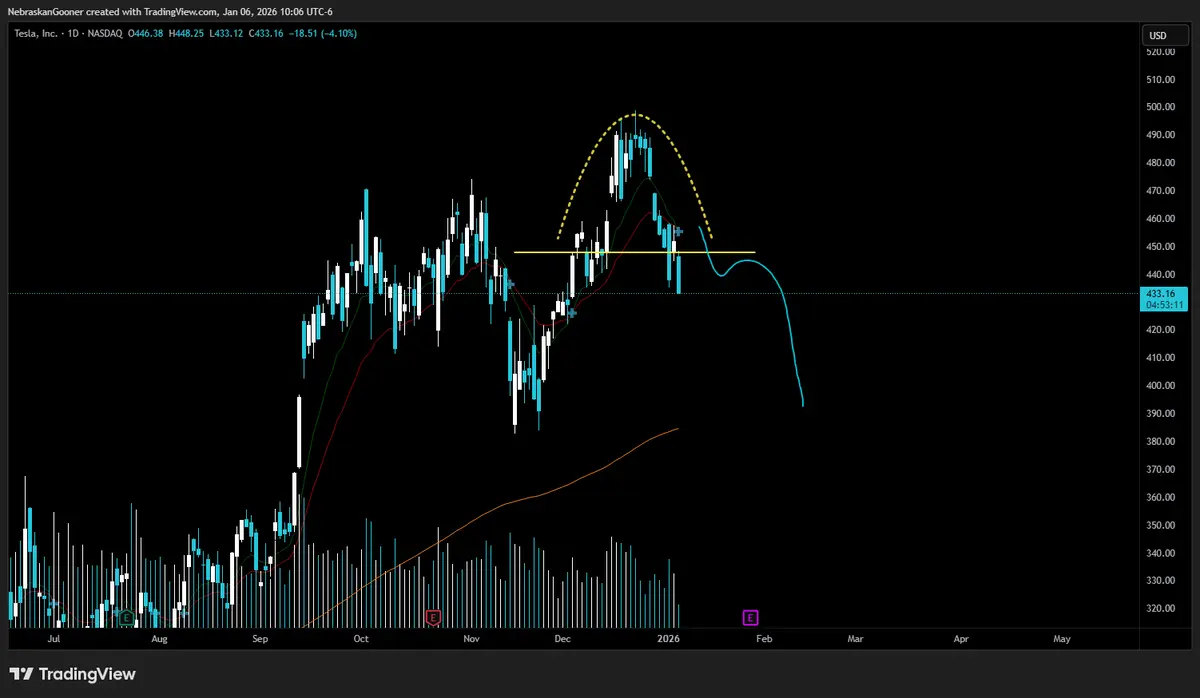This screenshot has width=1200, height=698.
Task: Click the 380.00 price axis label
Action: [1161, 442]
